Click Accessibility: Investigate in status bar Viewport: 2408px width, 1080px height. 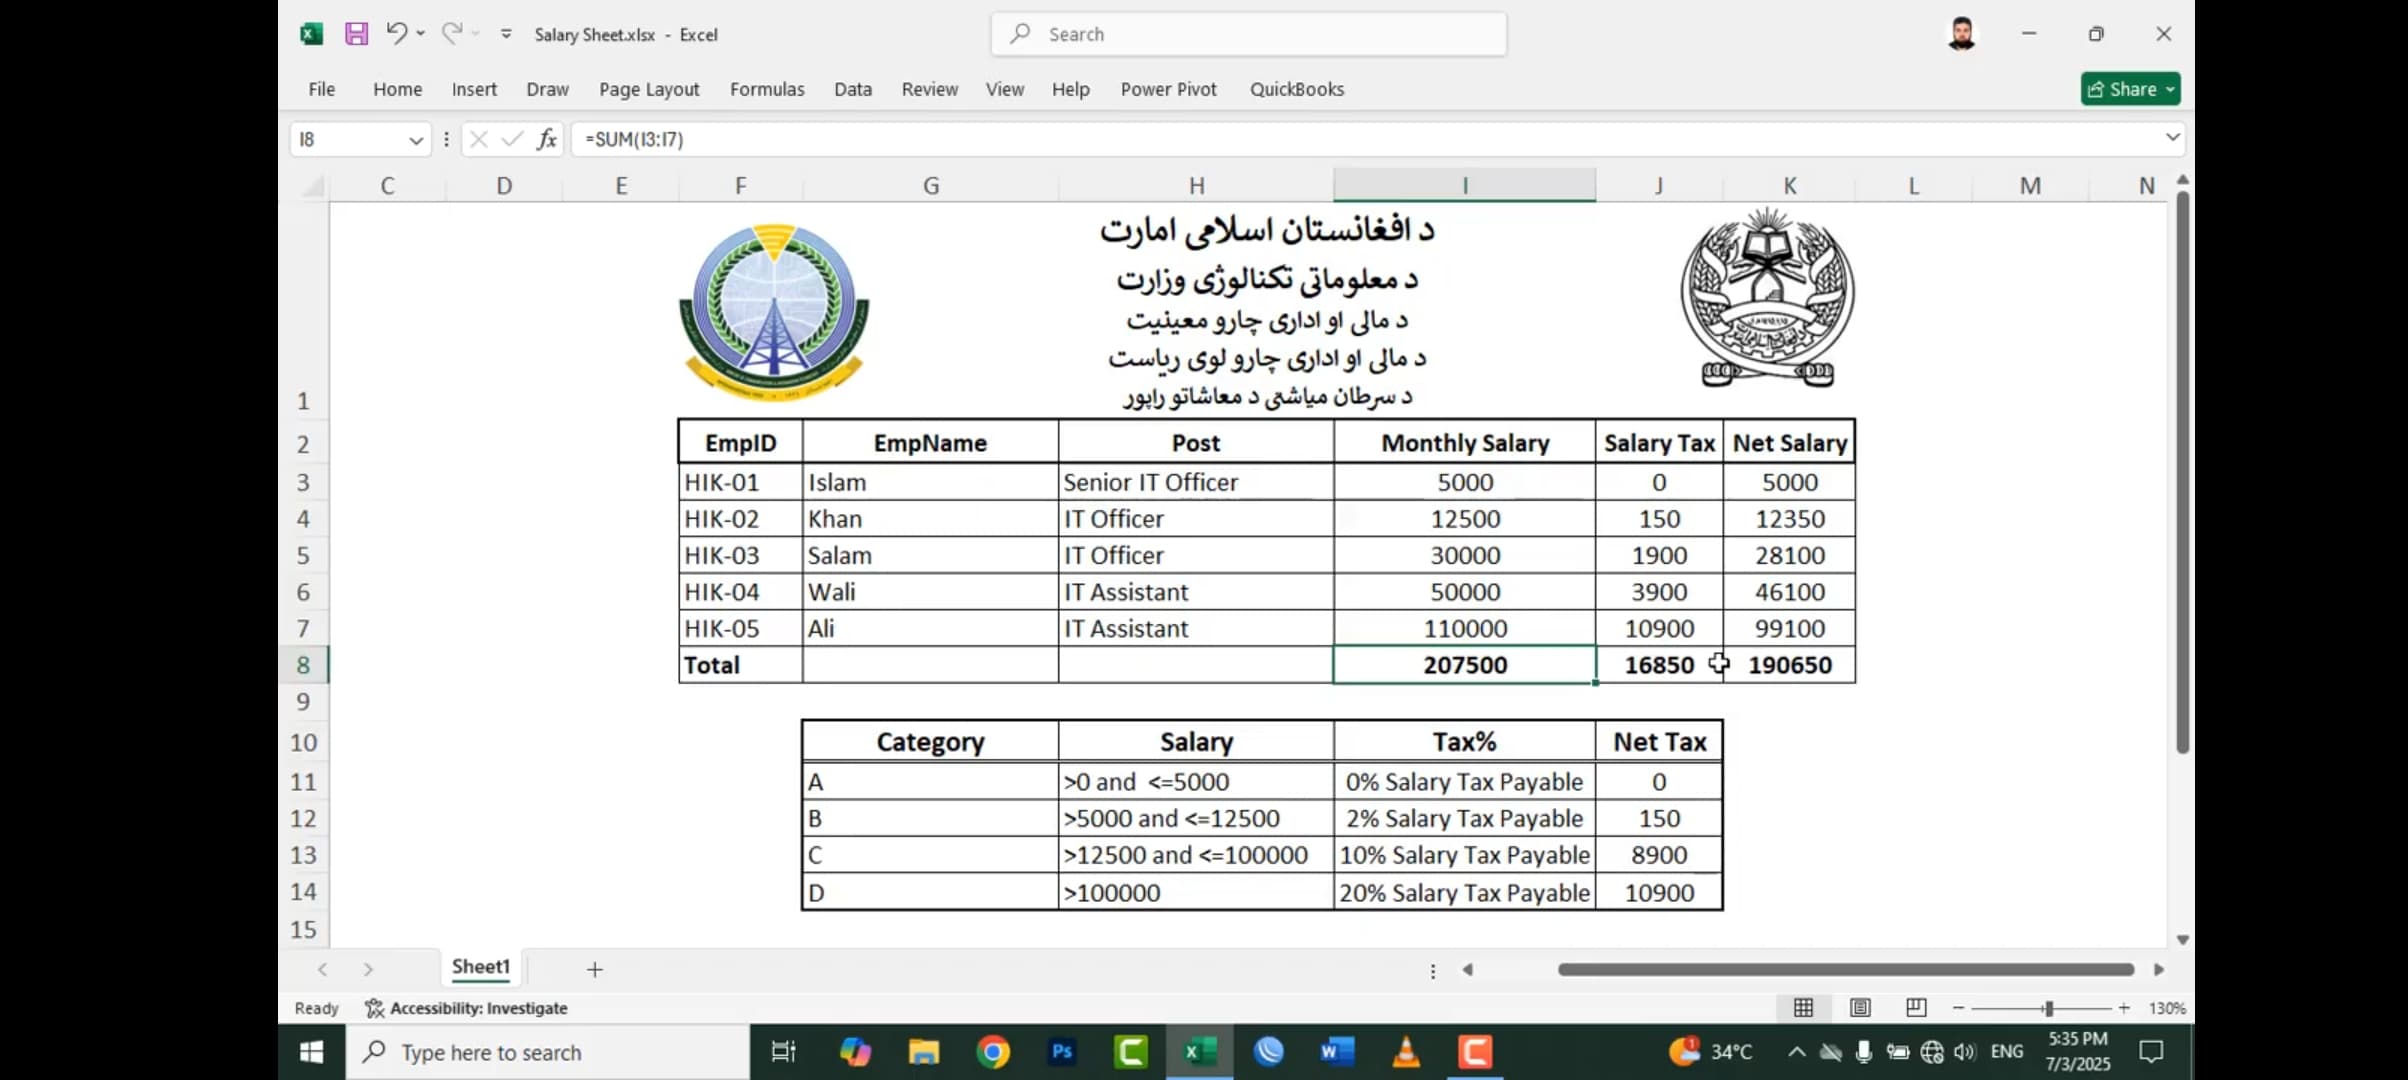click(x=467, y=1008)
